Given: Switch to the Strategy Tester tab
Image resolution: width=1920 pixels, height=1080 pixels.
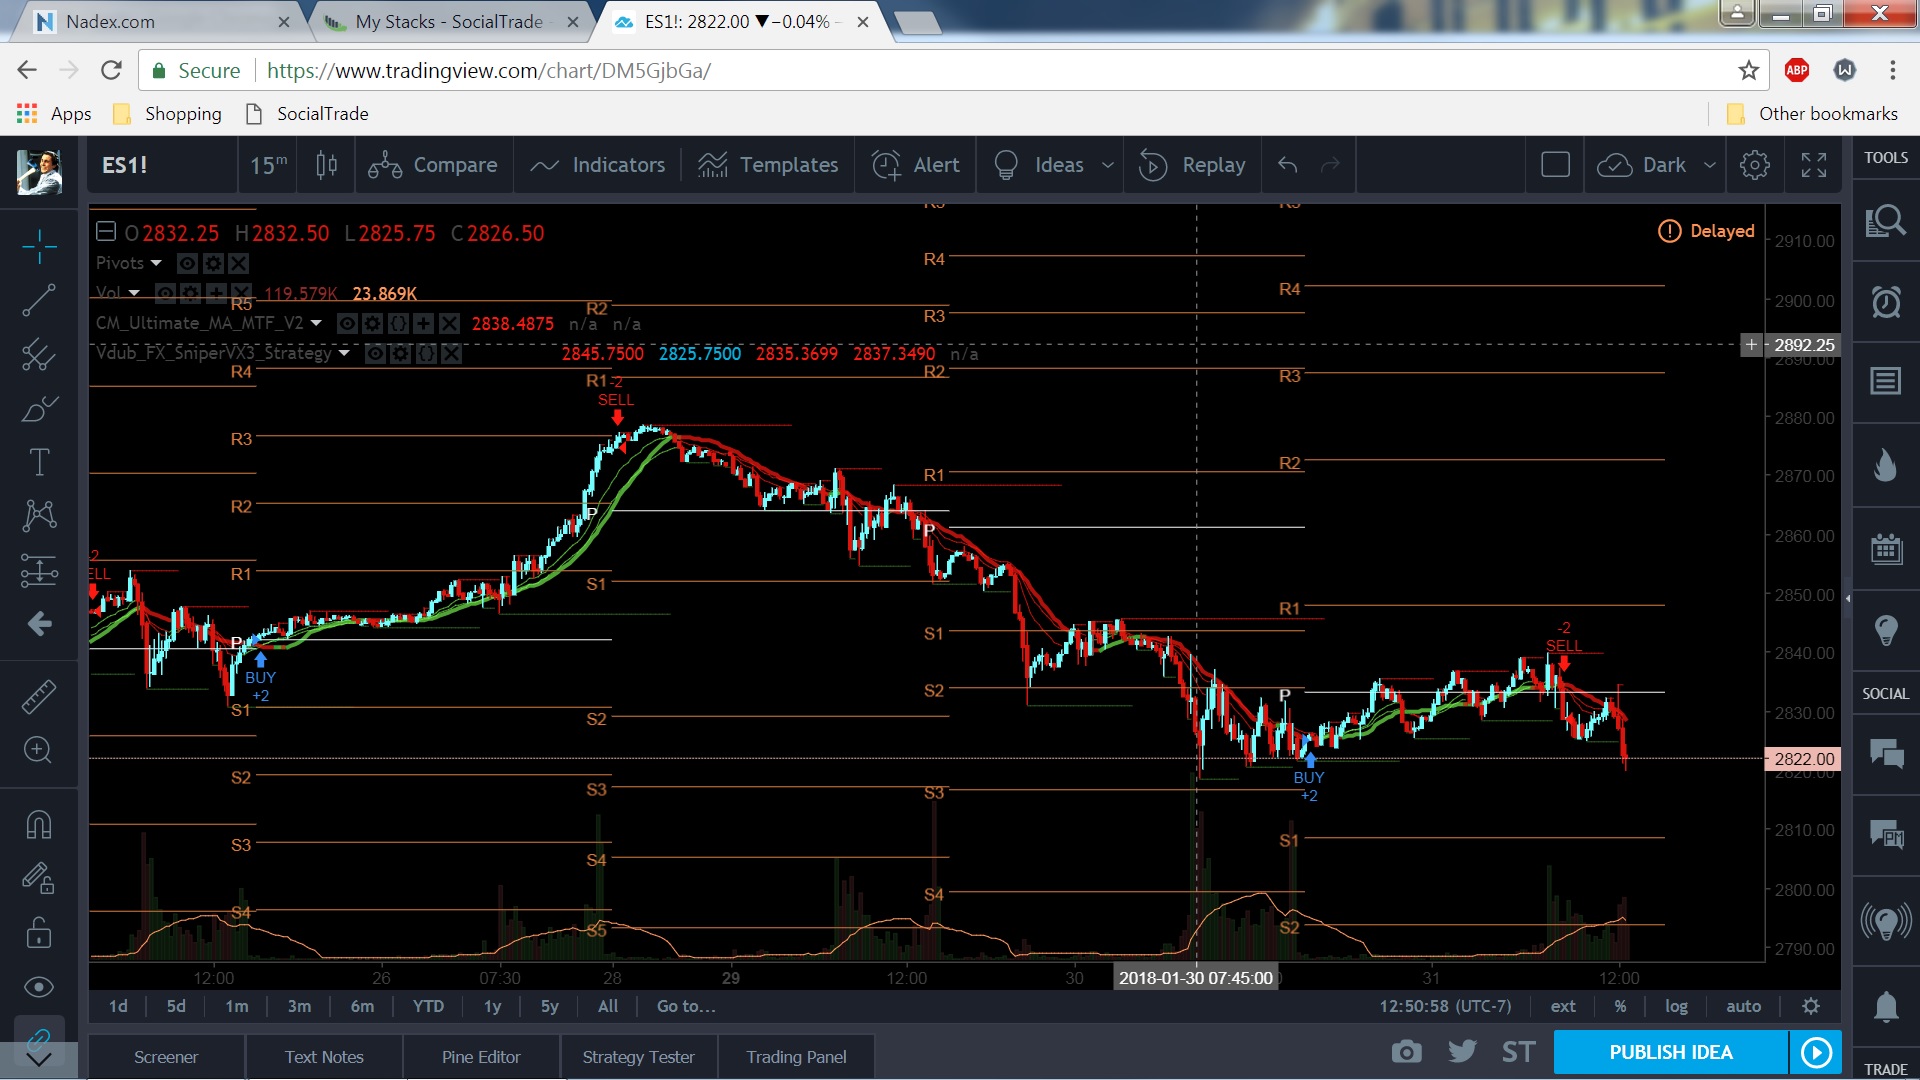Looking at the screenshot, I should 638,1057.
